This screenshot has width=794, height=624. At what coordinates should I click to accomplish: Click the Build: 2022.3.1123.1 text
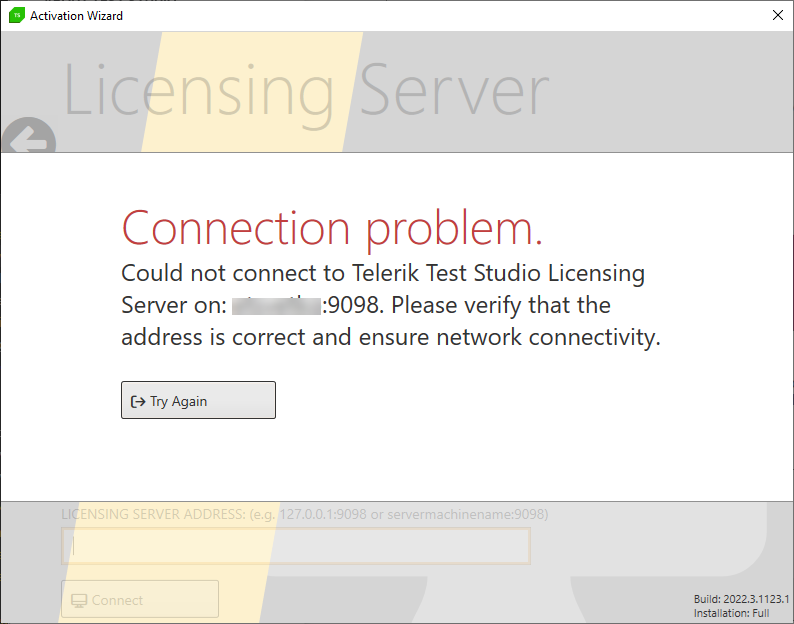[741, 599]
